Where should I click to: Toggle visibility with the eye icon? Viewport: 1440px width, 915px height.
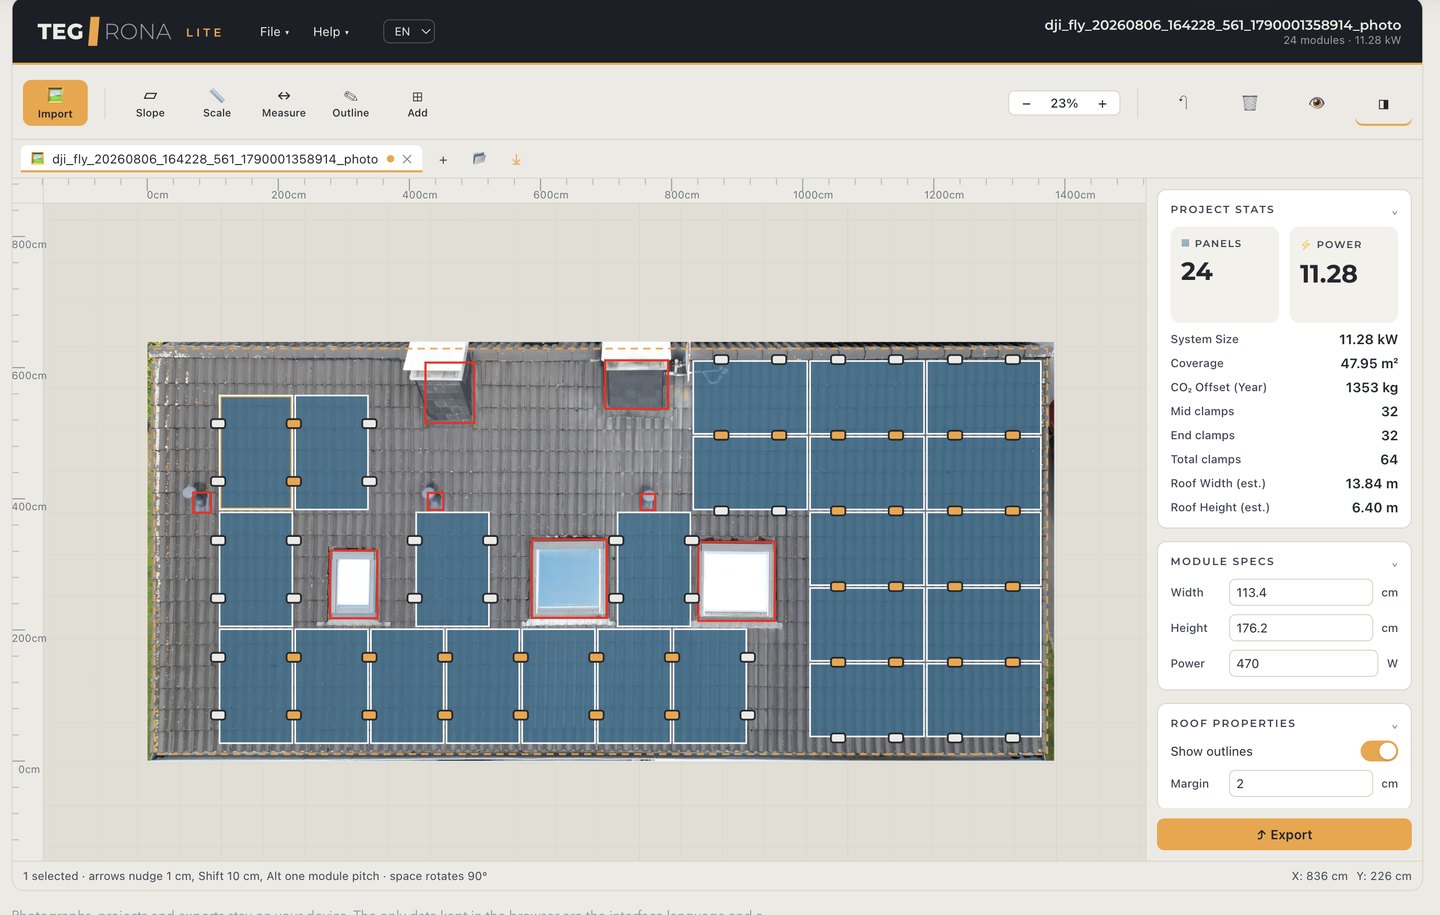point(1317,102)
